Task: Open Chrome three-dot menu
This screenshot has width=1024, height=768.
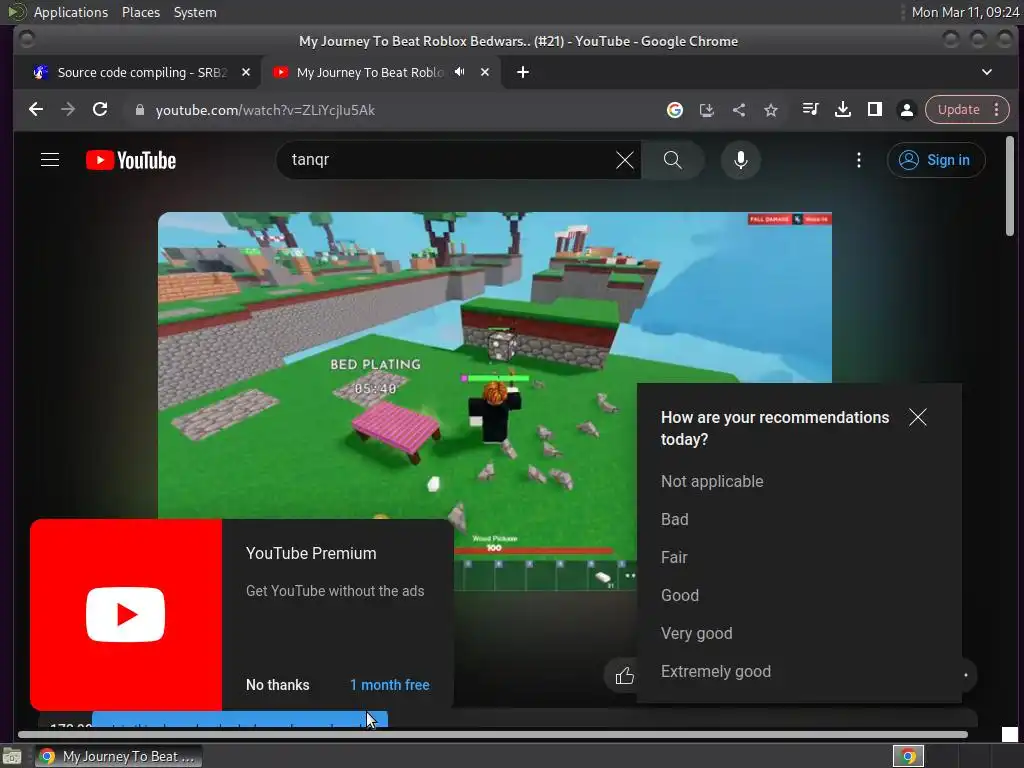Action: click(996, 110)
